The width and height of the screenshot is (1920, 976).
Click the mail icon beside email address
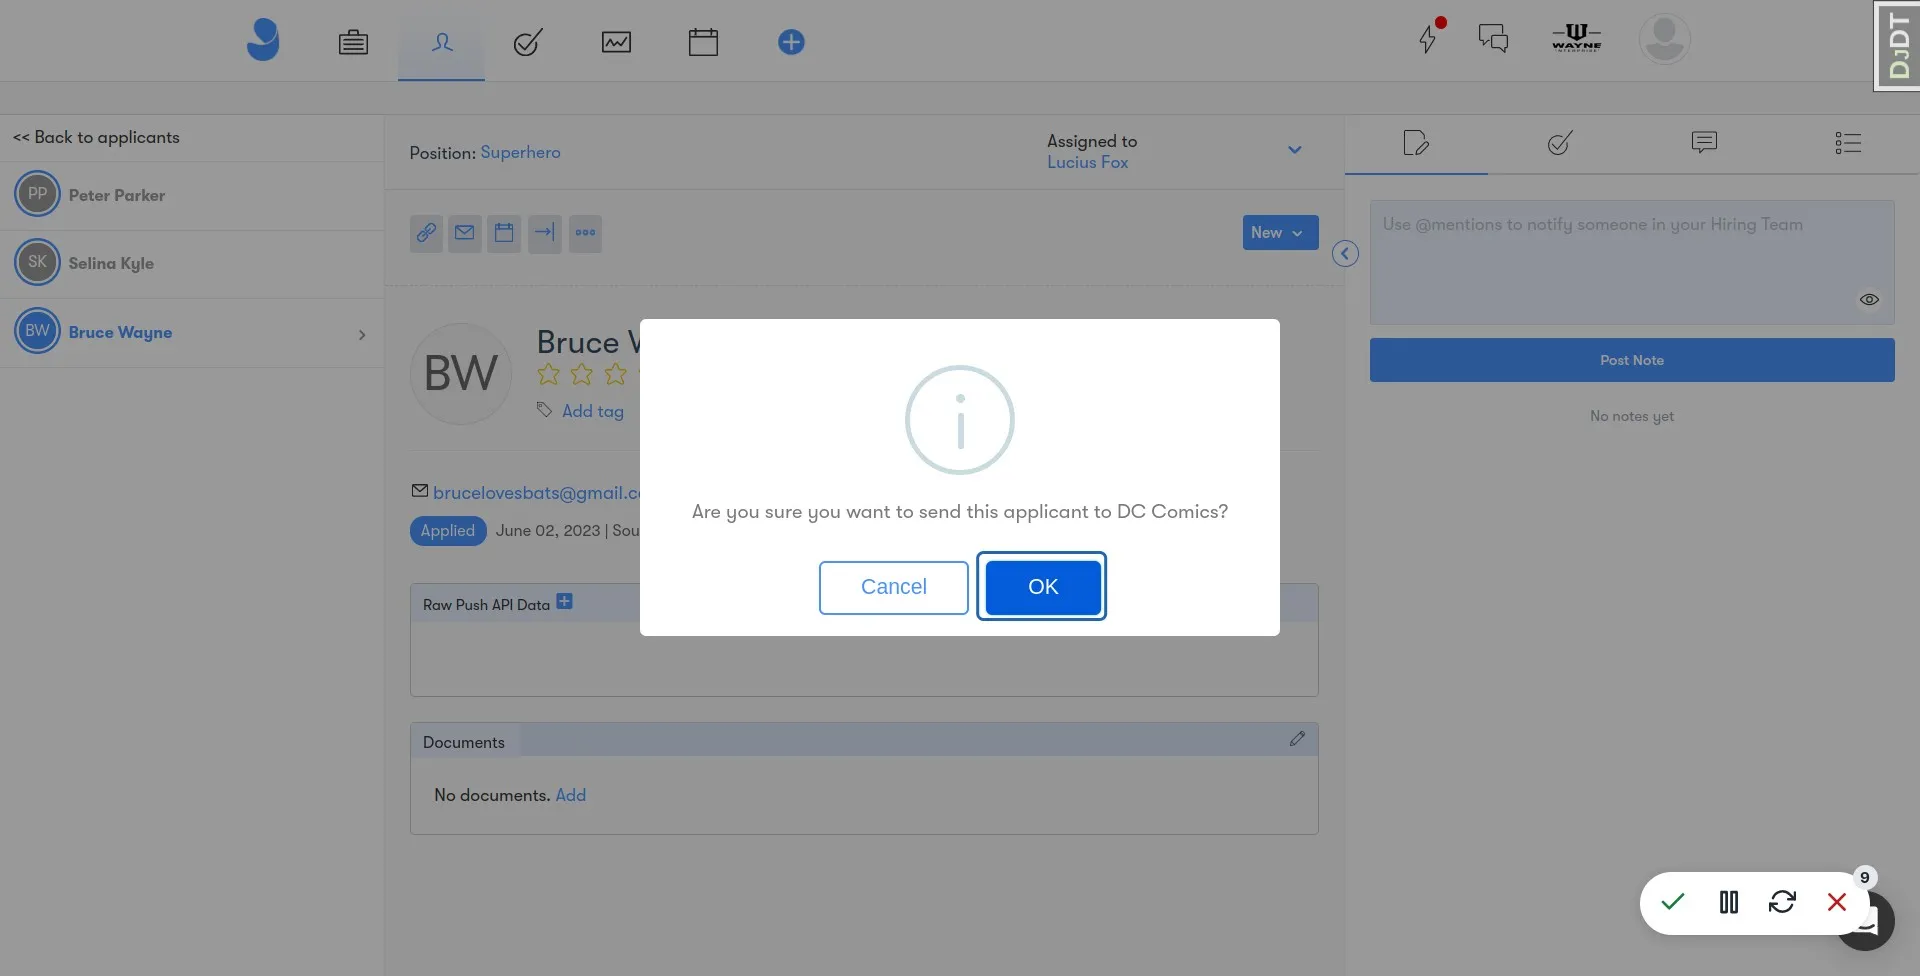point(420,491)
